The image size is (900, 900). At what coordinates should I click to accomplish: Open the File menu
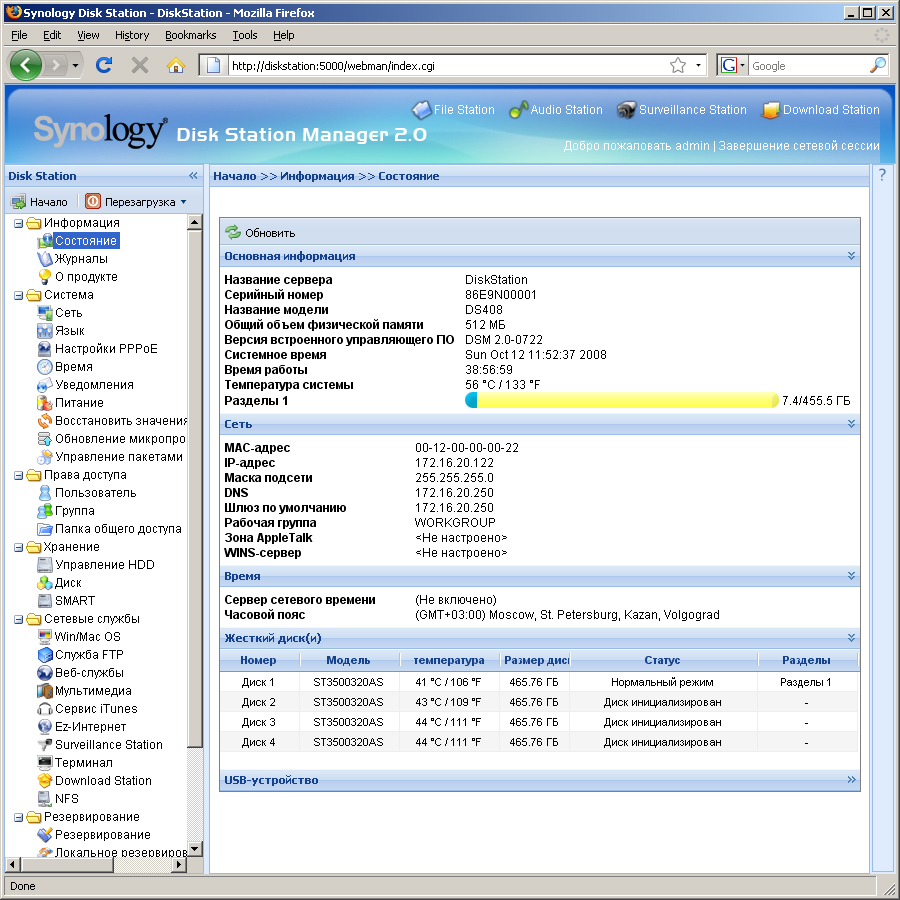click(x=19, y=35)
